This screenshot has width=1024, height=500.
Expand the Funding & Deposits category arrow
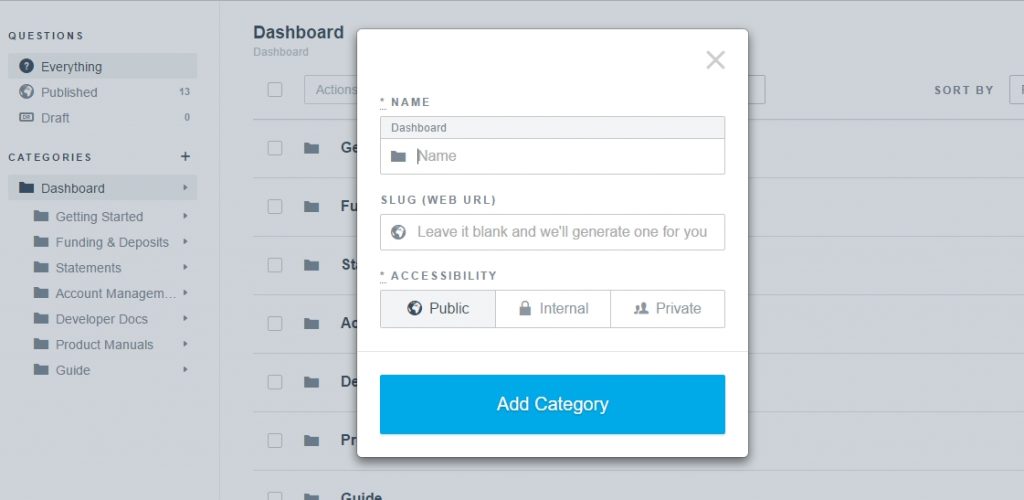185,242
